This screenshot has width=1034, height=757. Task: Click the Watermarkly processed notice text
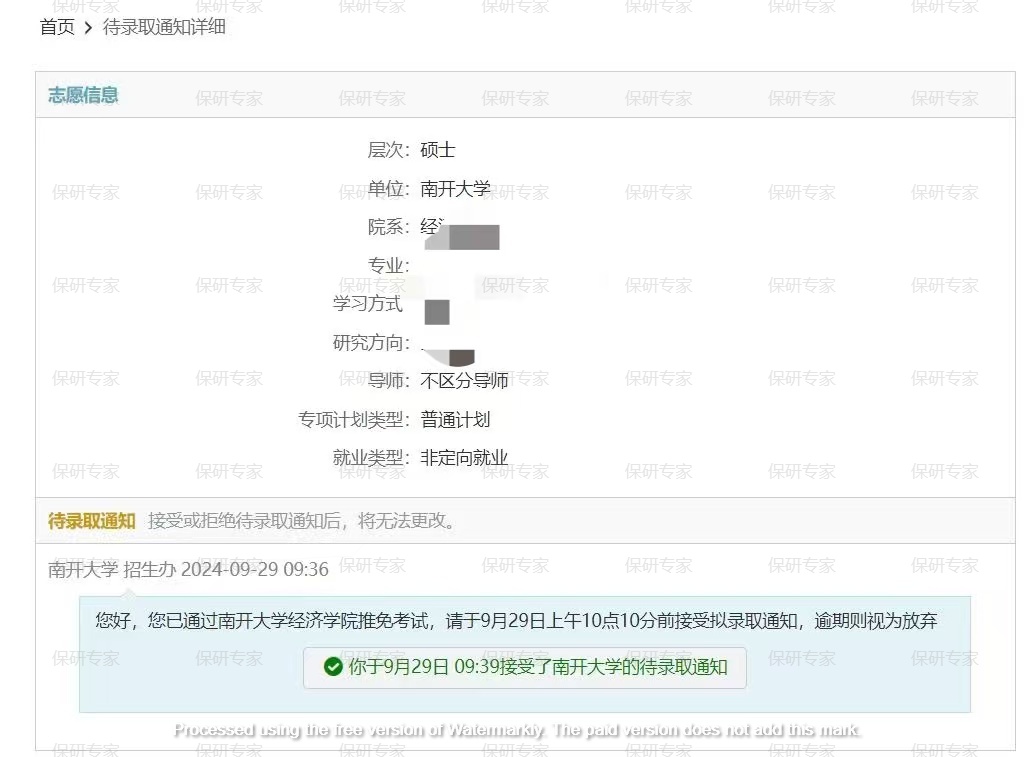(518, 730)
